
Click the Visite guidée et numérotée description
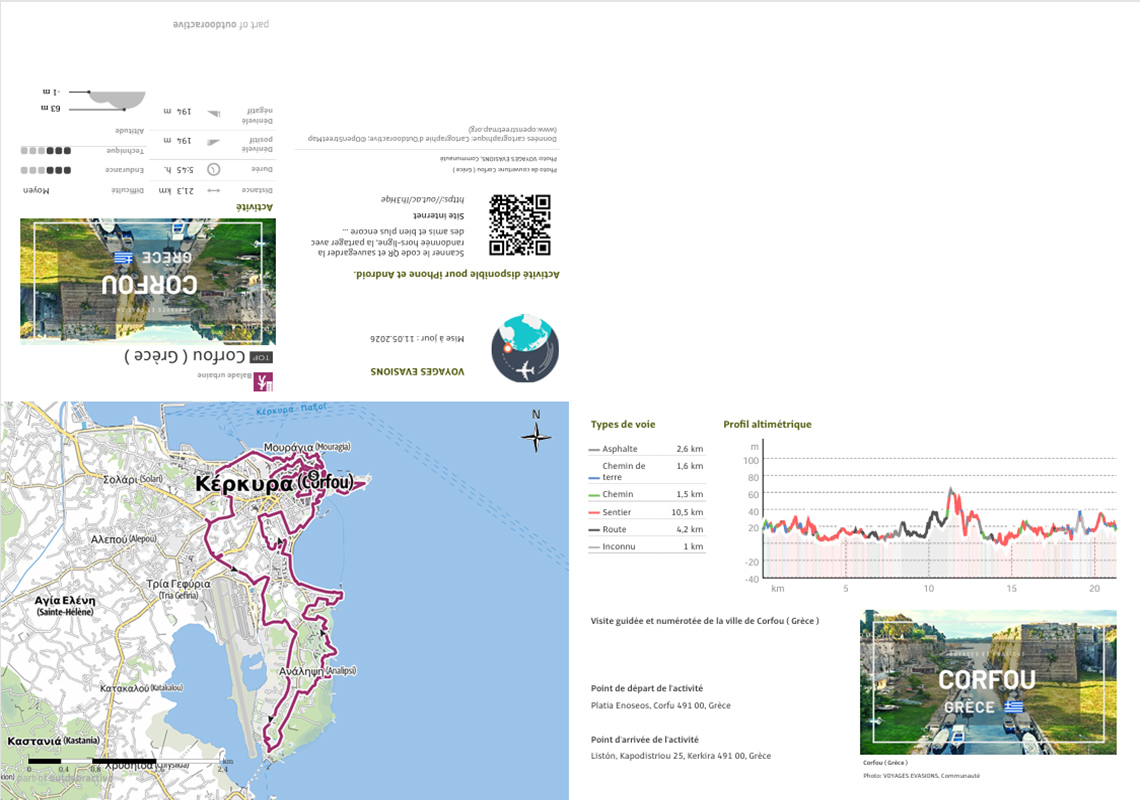coord(705,620)
